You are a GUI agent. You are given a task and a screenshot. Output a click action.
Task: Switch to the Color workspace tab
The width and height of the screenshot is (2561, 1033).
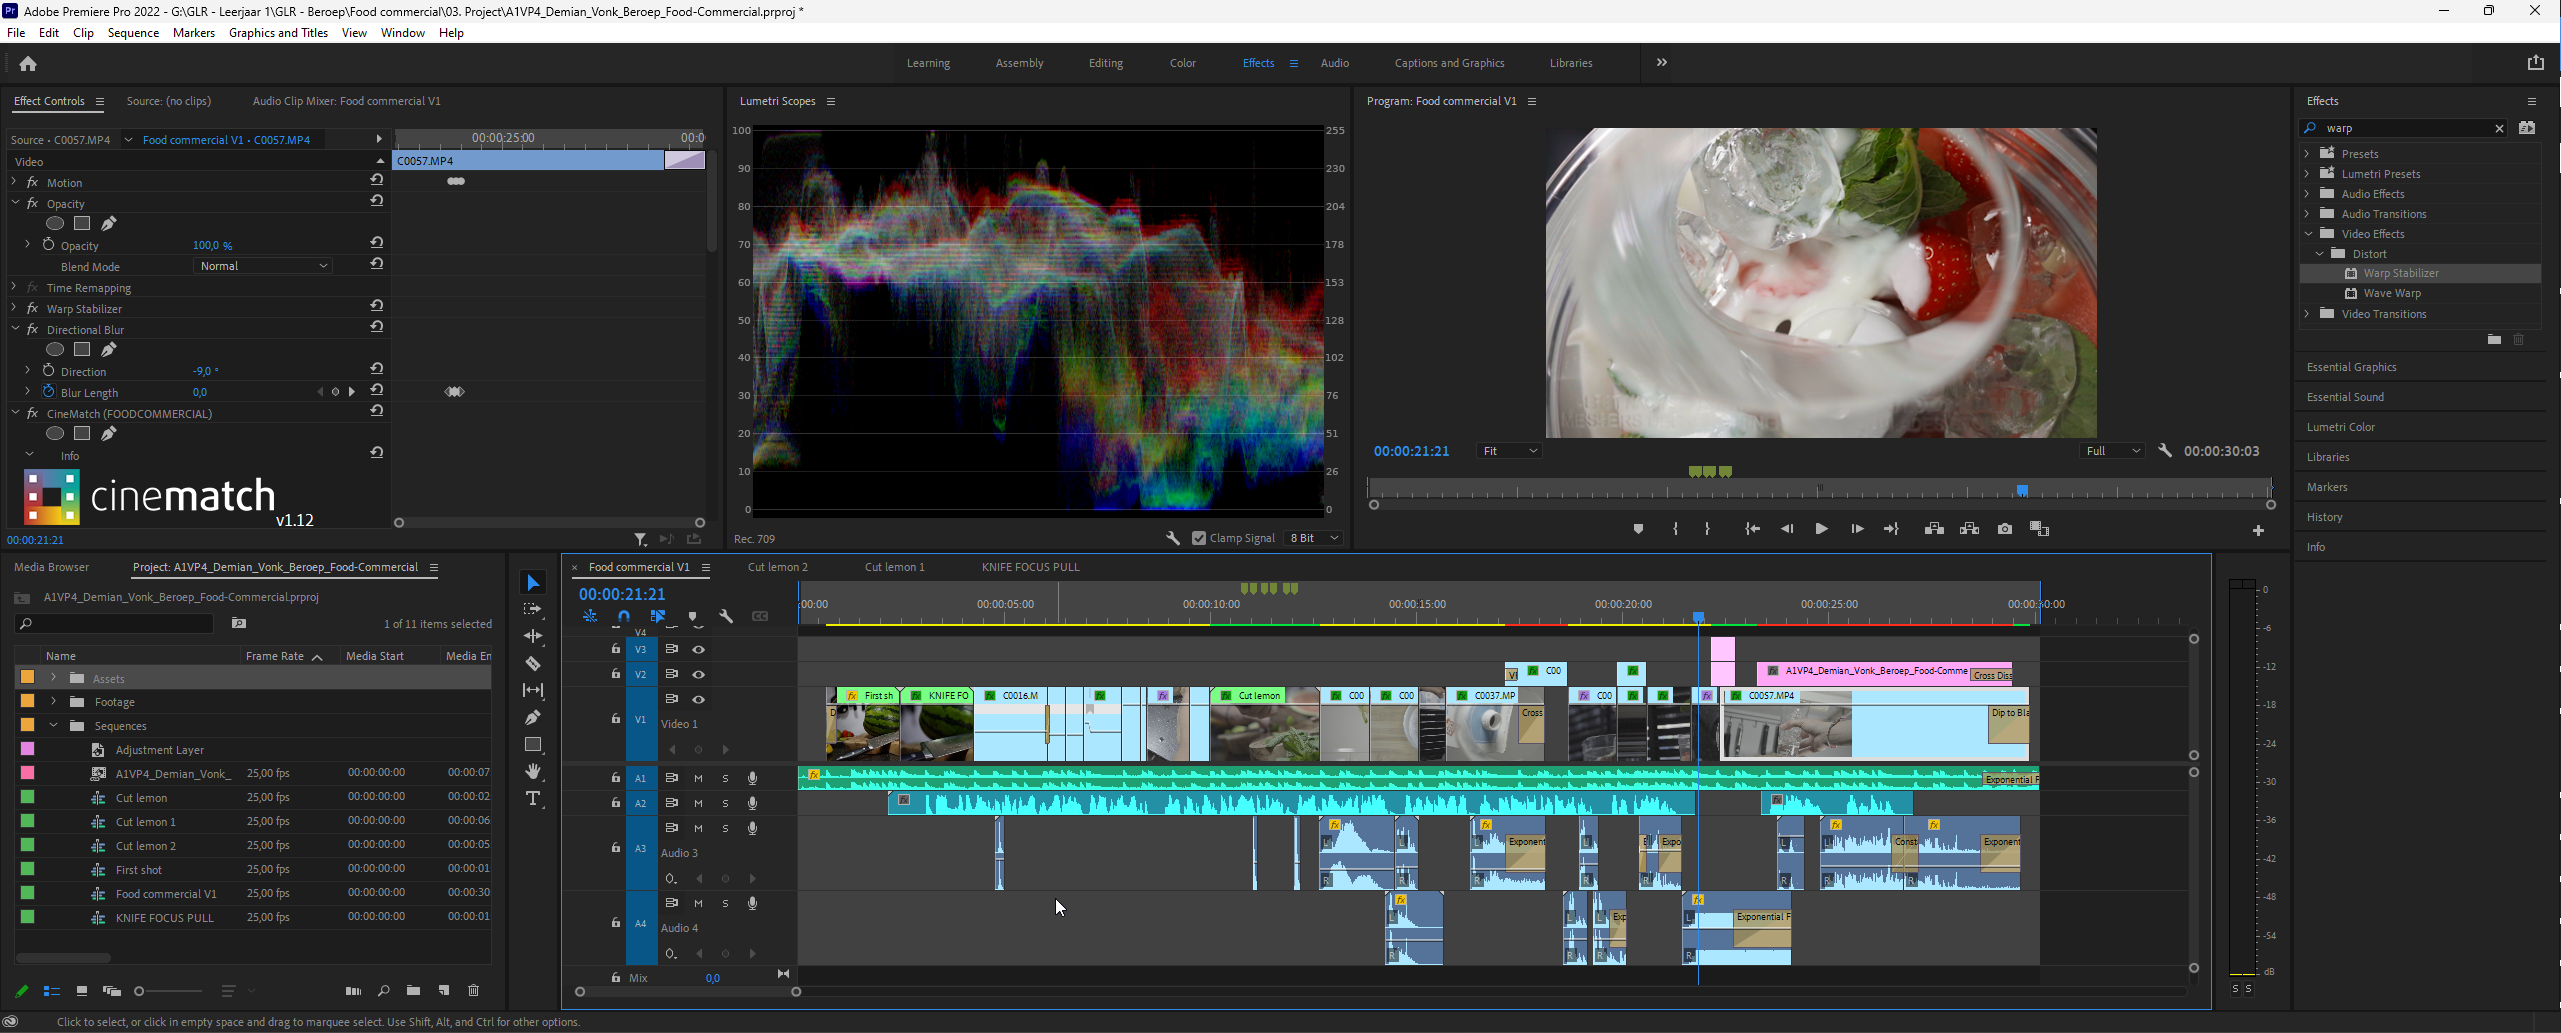click(1182, 63)
